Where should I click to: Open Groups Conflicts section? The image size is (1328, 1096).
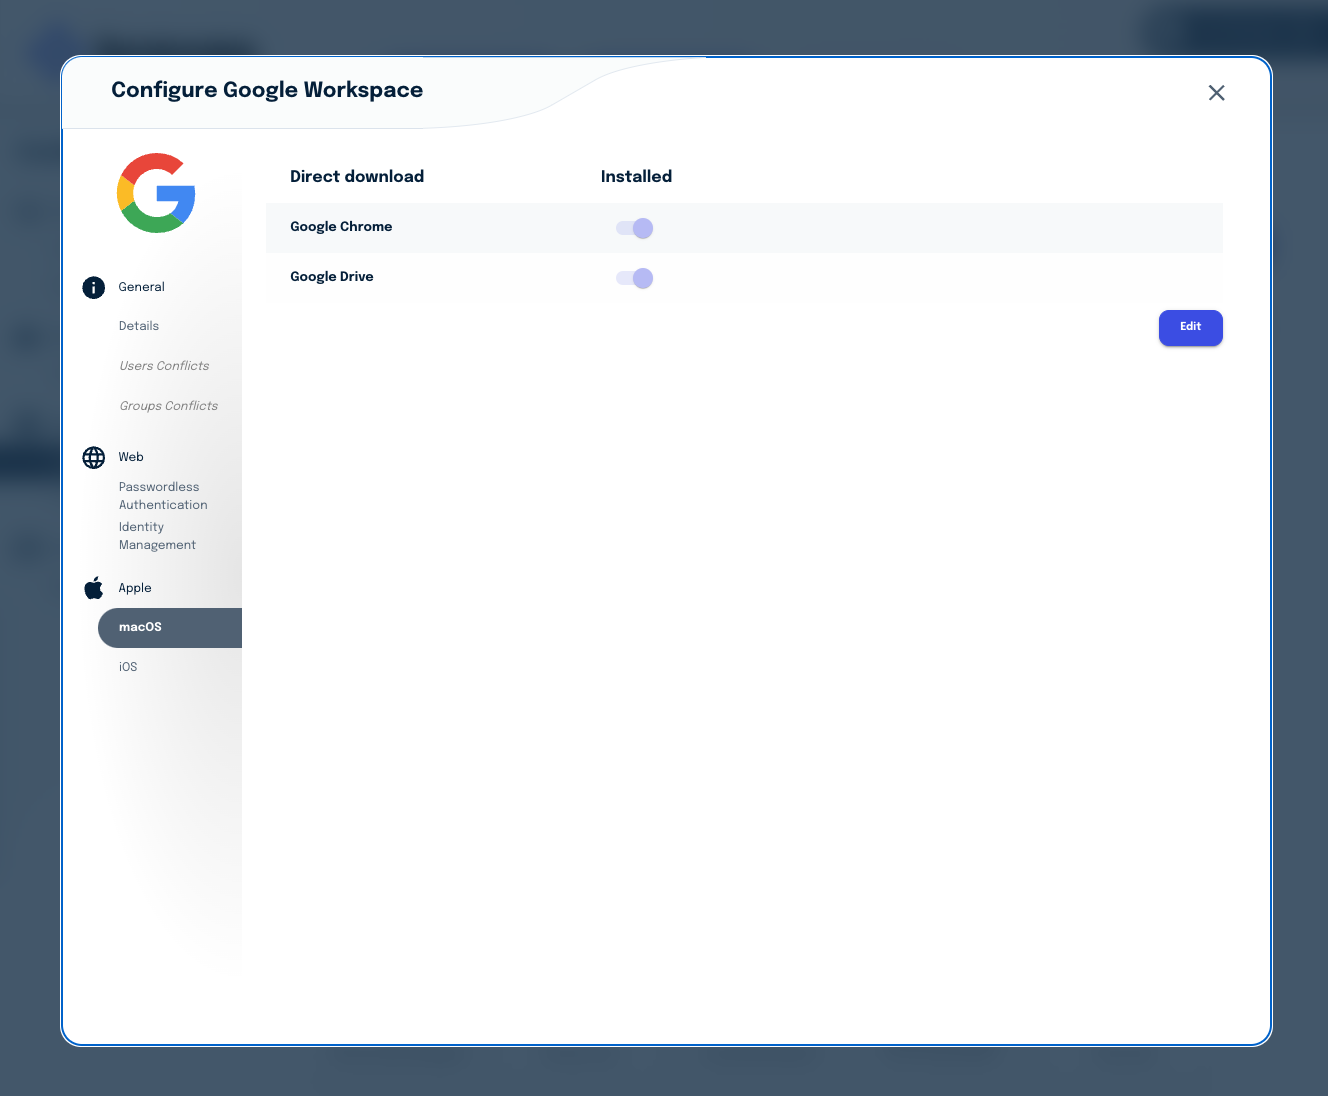[168, 406]
